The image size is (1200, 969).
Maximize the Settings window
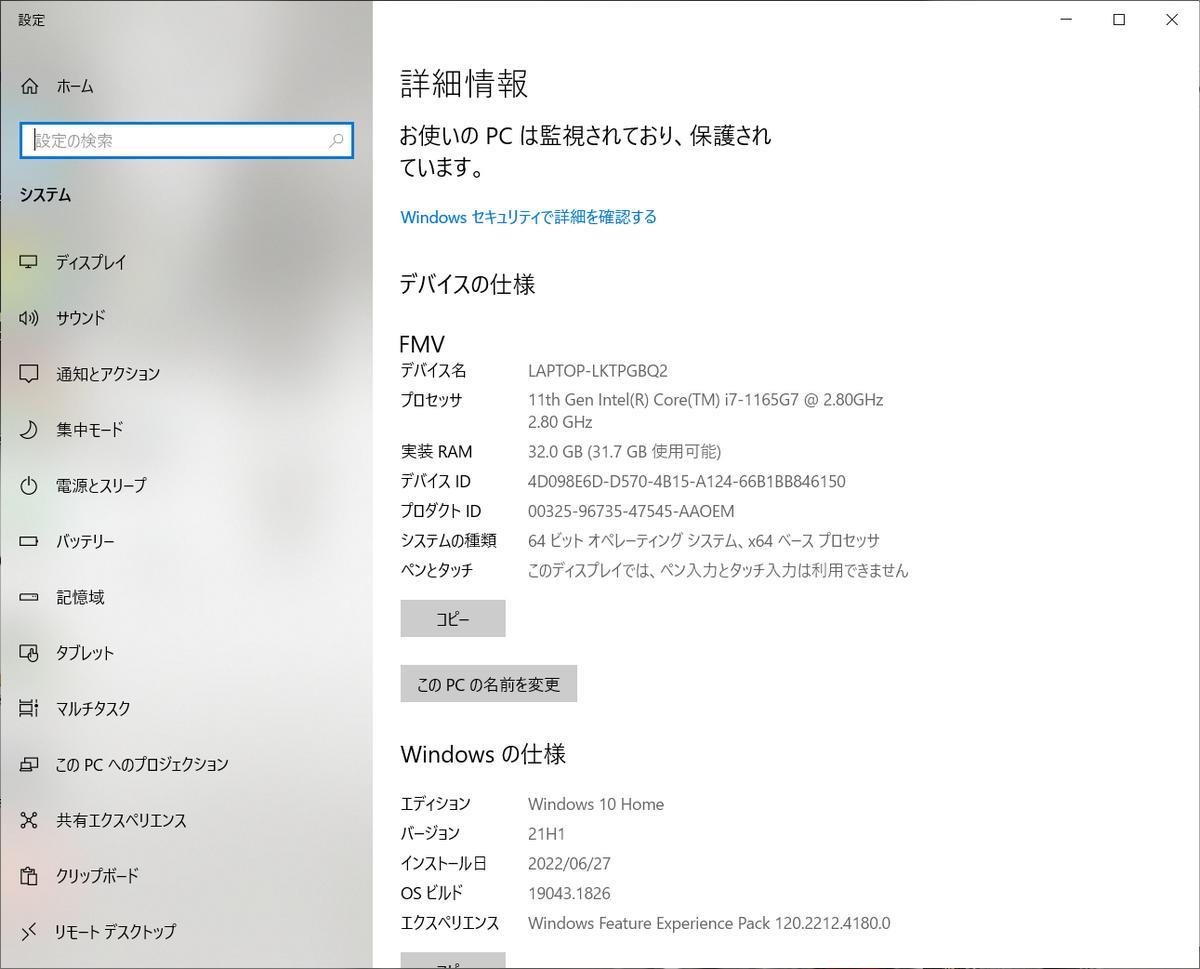[x=1119, y=20]
